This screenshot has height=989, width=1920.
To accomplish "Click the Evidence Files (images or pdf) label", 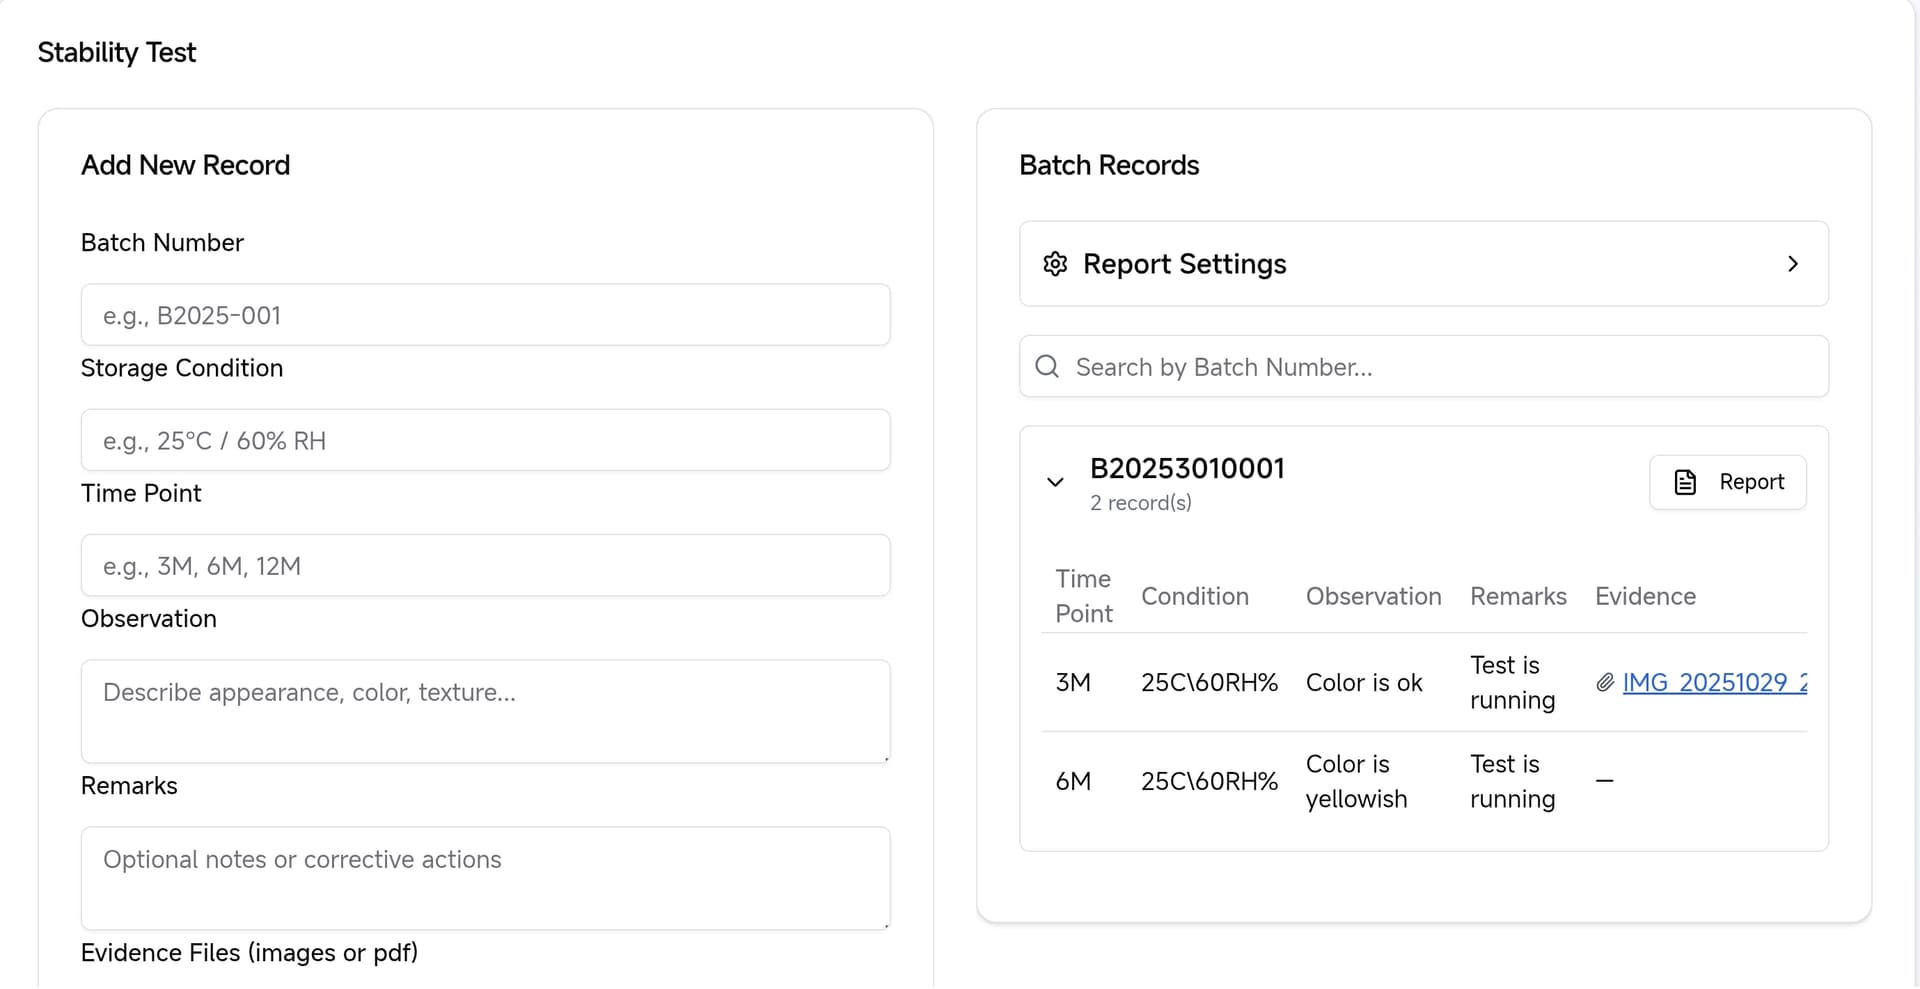I will coord(249,953).
